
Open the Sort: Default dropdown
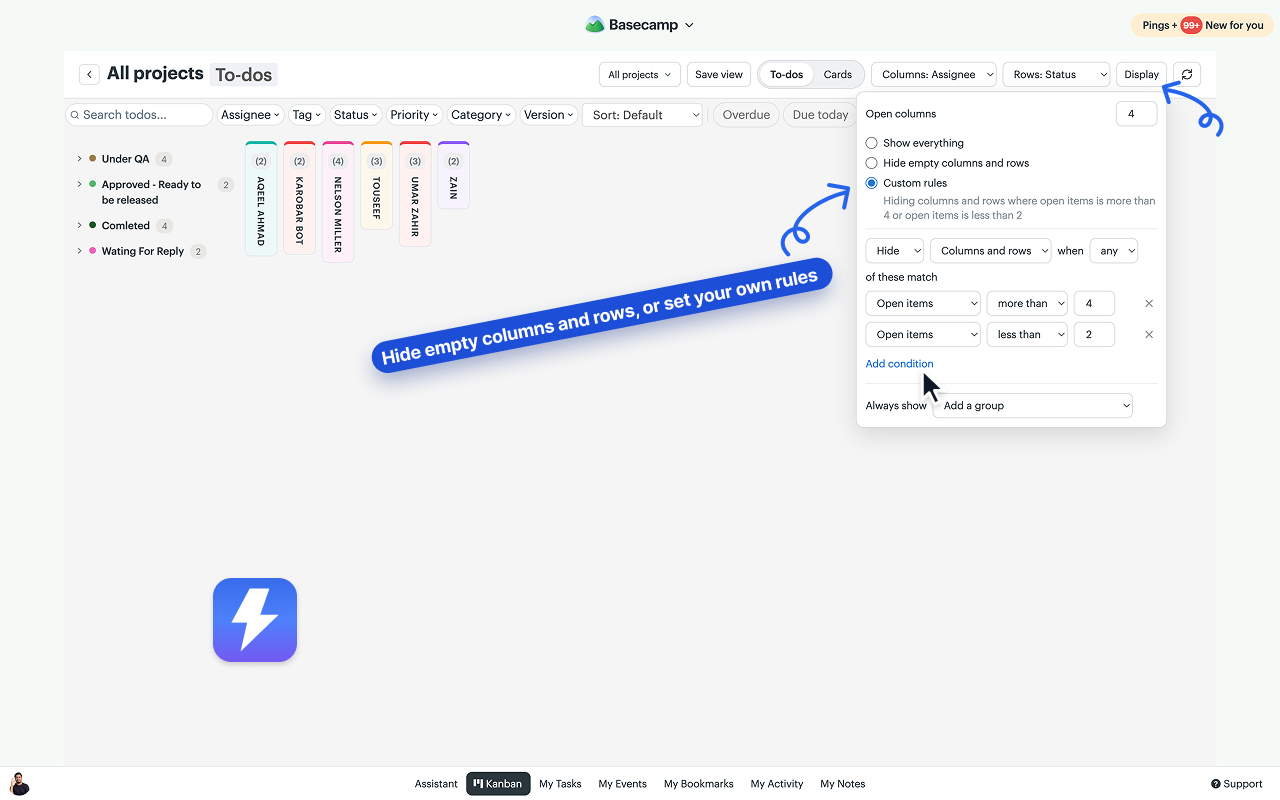pyautogui.click(x=643, y=115)
